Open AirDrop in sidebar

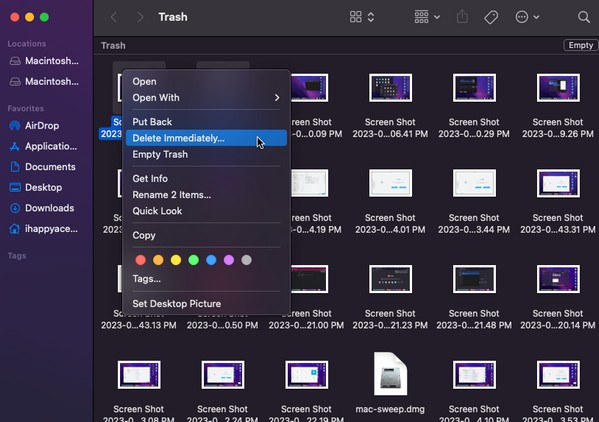tap(34, 126)
